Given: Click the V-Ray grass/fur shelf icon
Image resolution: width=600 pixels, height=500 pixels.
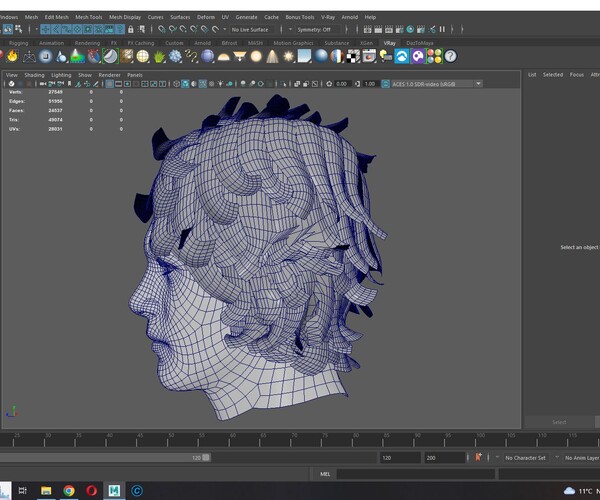Looking at the screenshot, I should [x=159, y=56].
